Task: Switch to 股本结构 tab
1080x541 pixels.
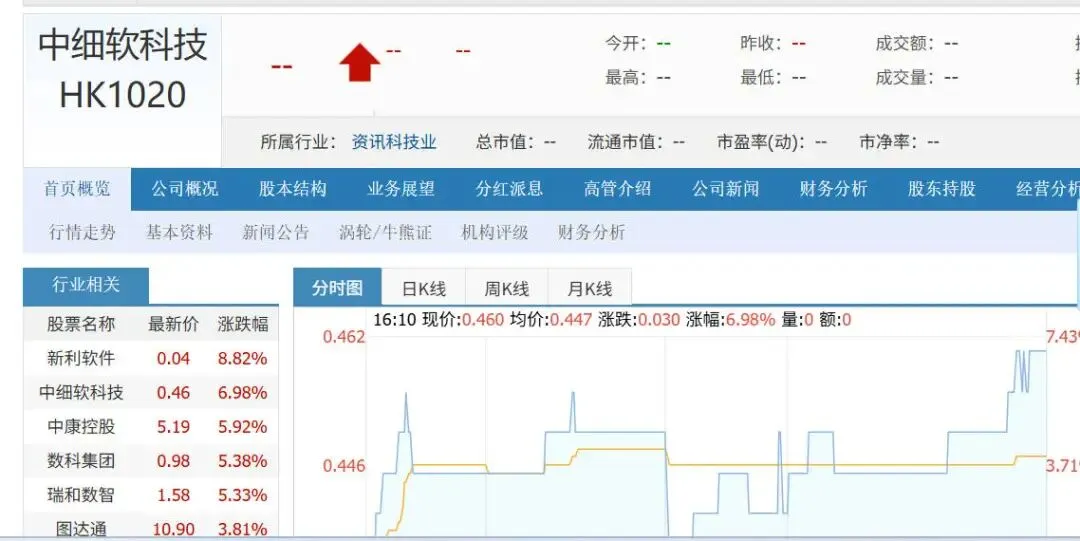Action: (293, 189)
